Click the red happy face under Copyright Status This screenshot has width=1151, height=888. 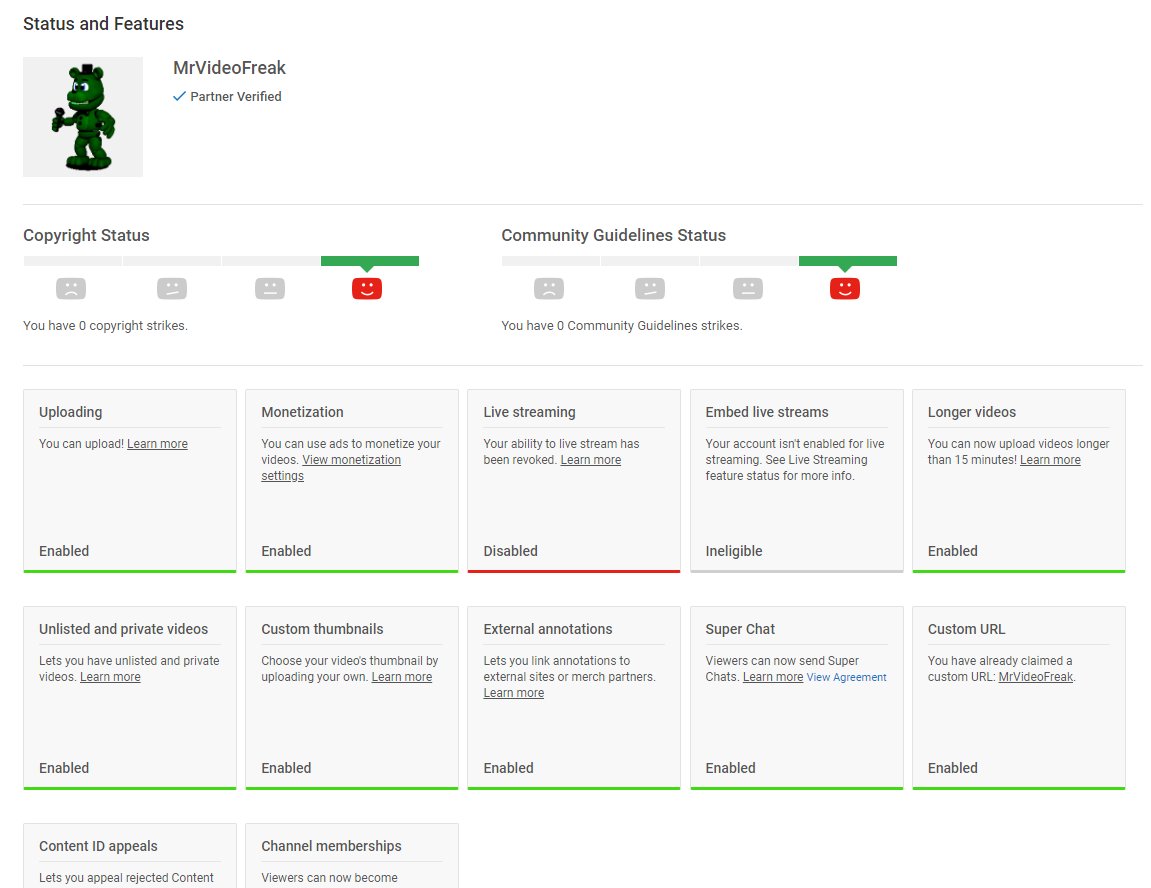[x=367, y=288]
